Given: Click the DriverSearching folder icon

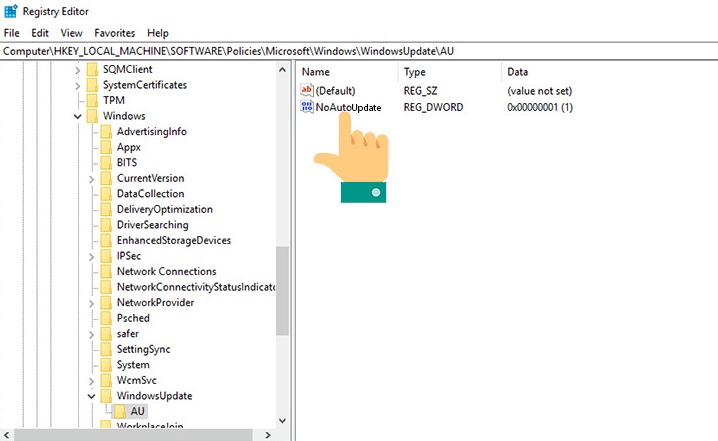Looking at the screenshot, I should pyautogui.click(x=106, y=225).
